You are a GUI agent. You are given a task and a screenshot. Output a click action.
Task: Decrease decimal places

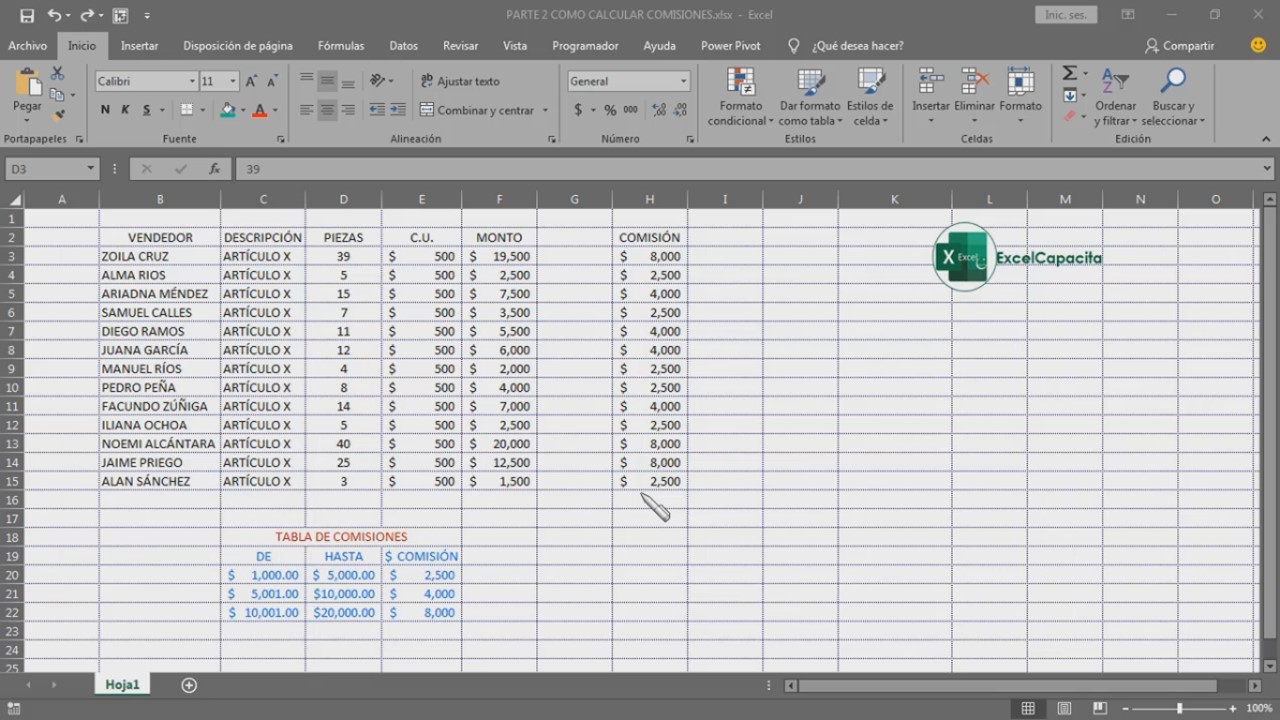[x=679, y=110]
